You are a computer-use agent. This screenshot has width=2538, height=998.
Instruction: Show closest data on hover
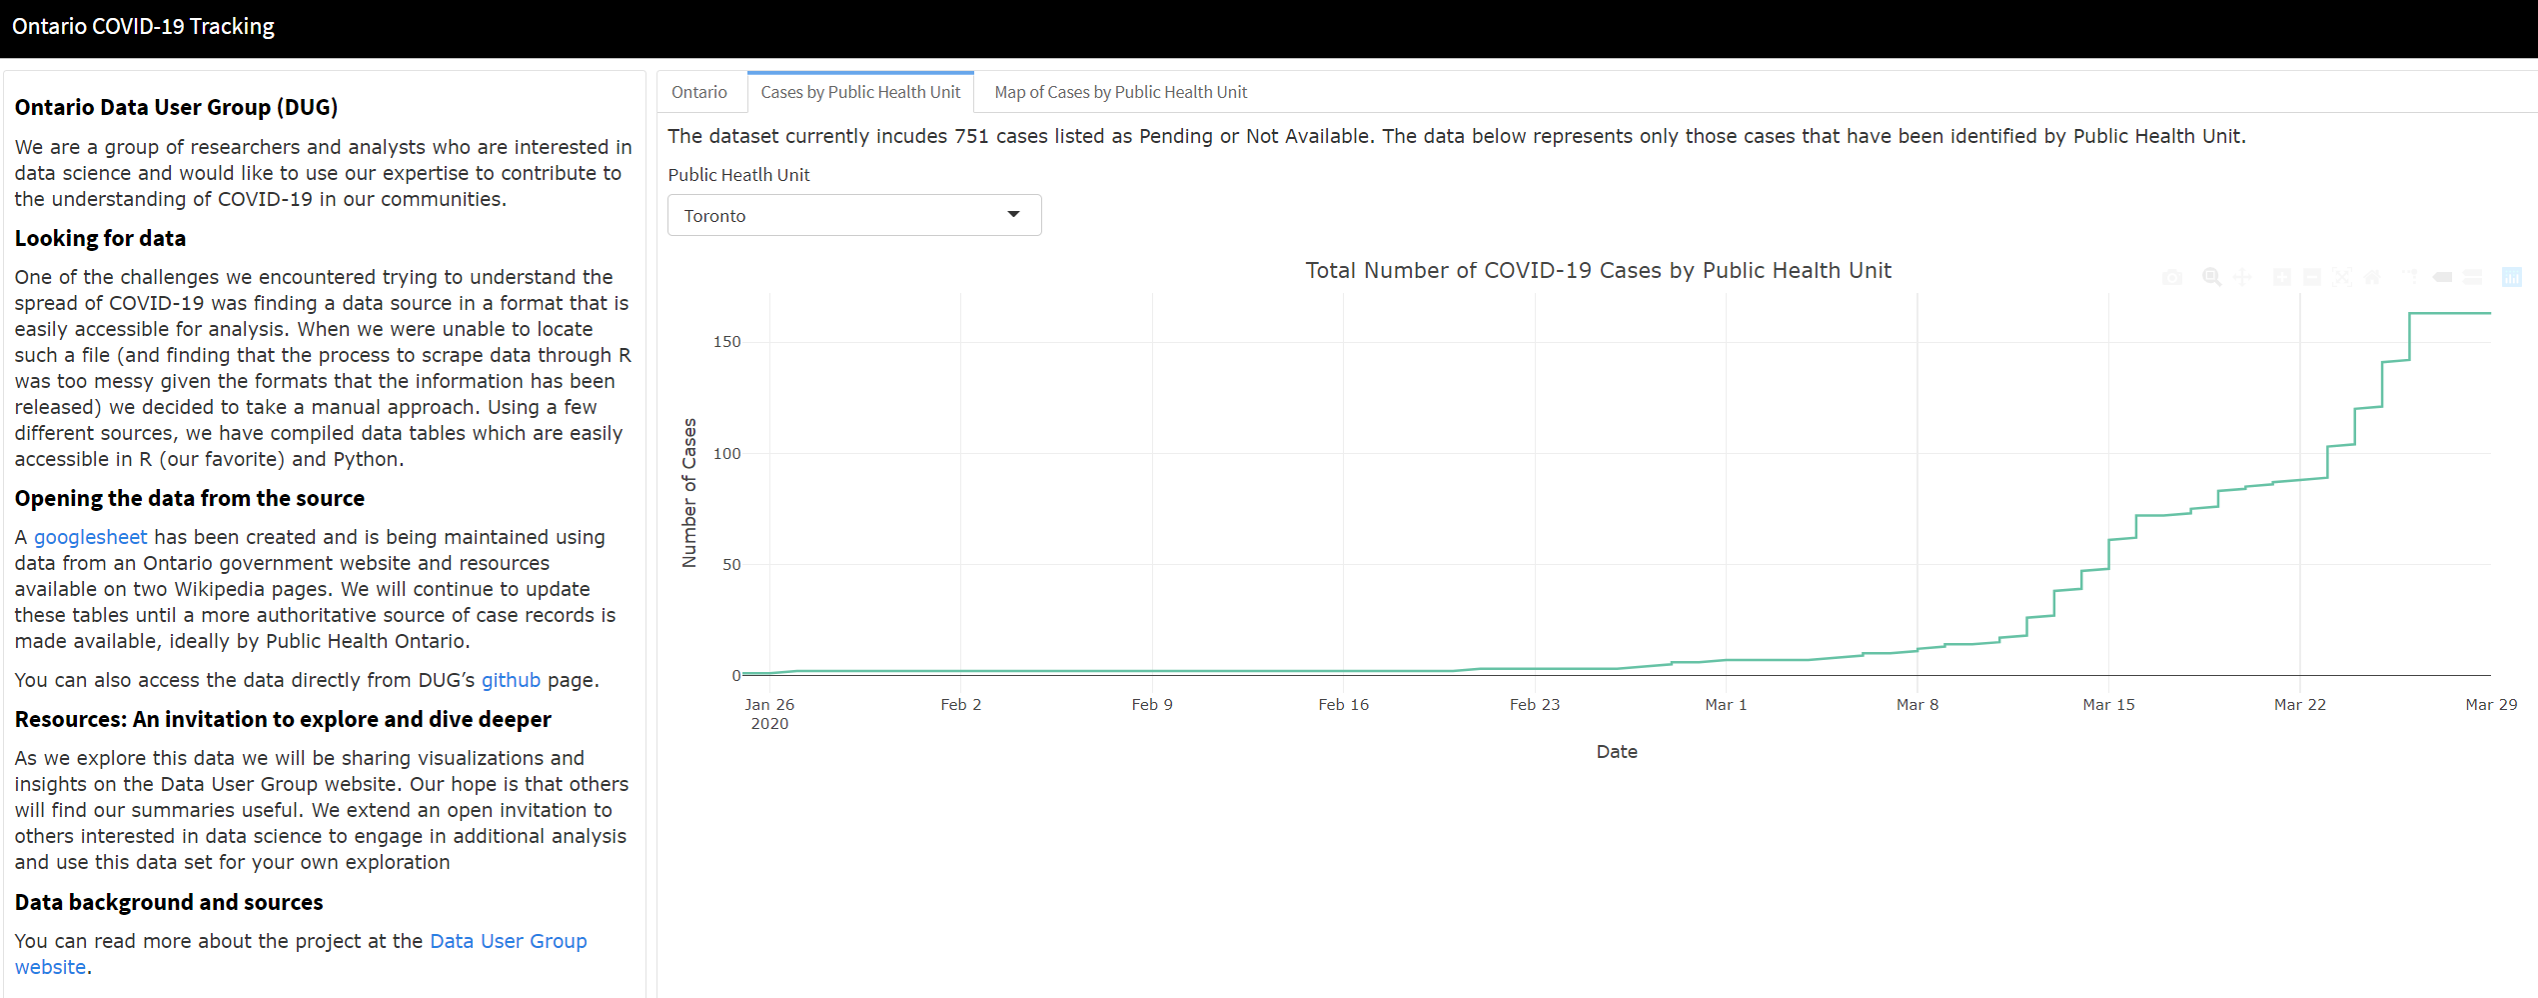(x=2443, y=277)
